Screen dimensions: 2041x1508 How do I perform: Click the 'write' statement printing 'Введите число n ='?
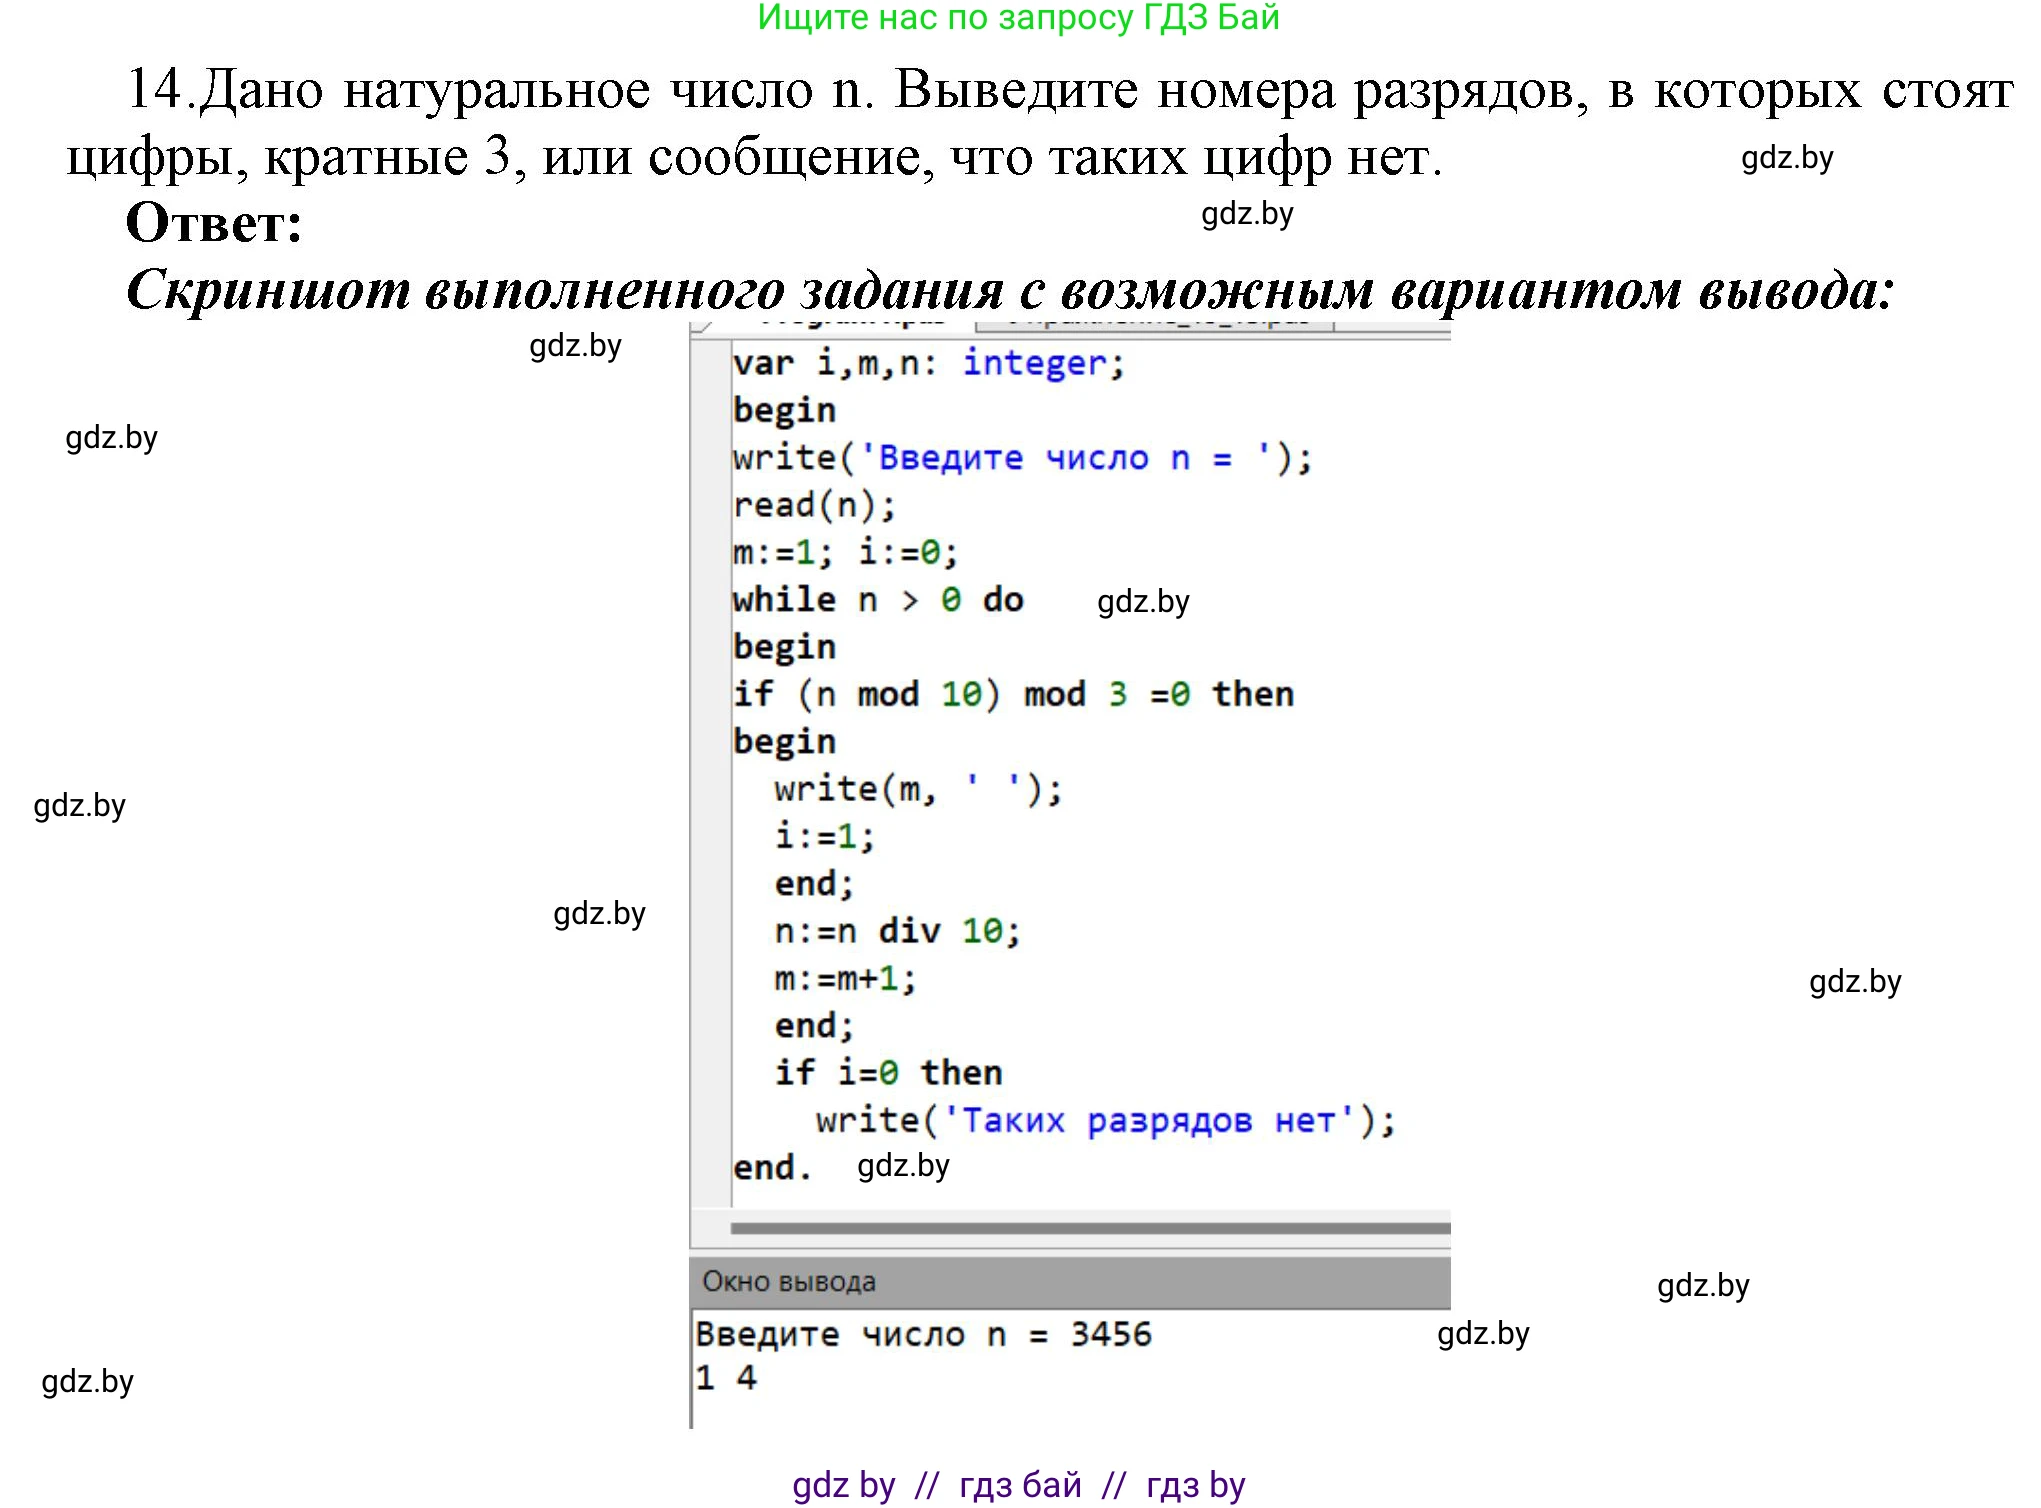(1020, 457)
